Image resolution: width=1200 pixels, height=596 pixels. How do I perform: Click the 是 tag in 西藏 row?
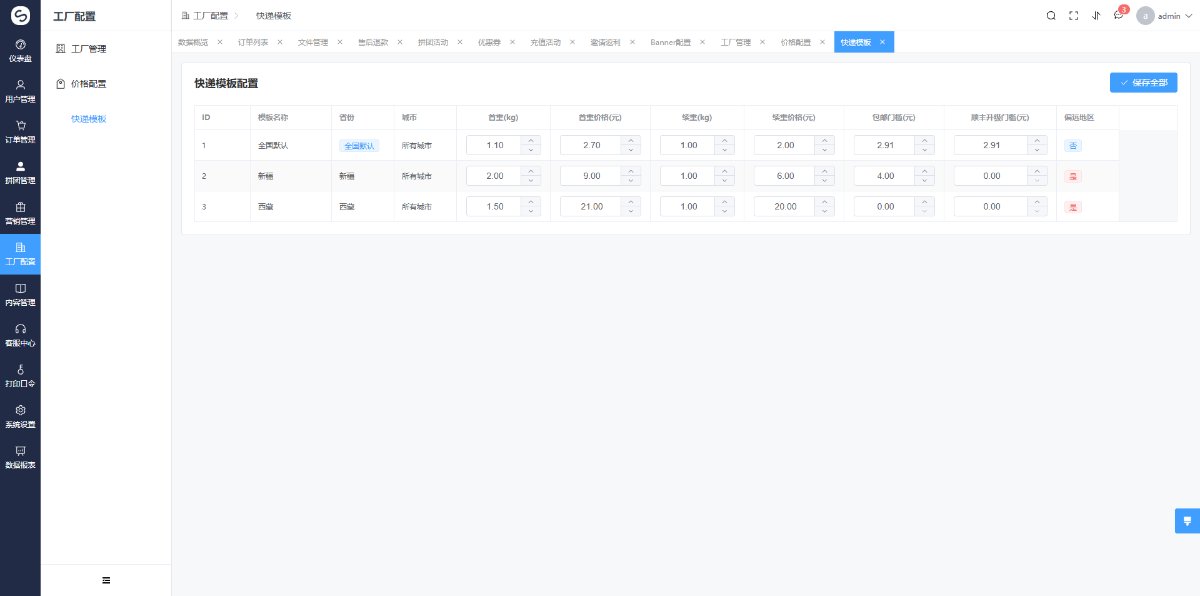click(1074, 207)
